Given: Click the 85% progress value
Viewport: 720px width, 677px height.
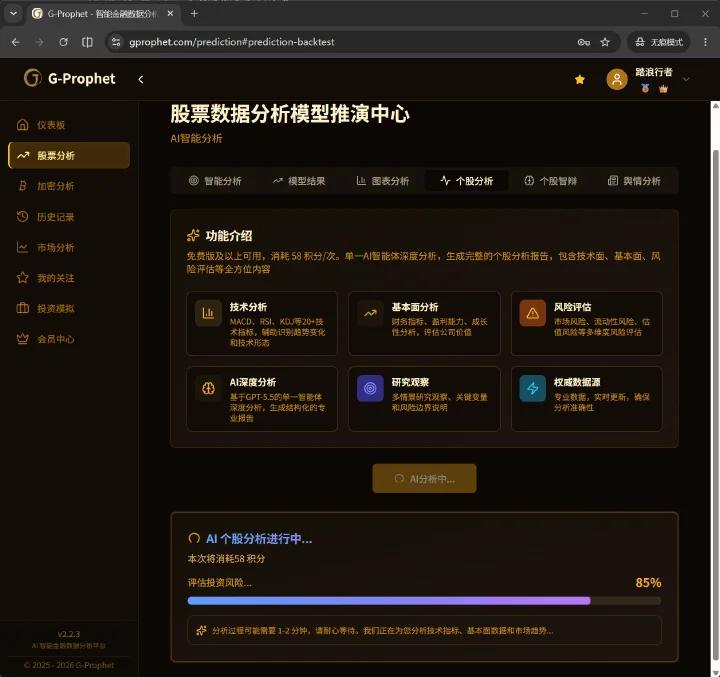Looking at the screenshot, I should tap(648, 583).
